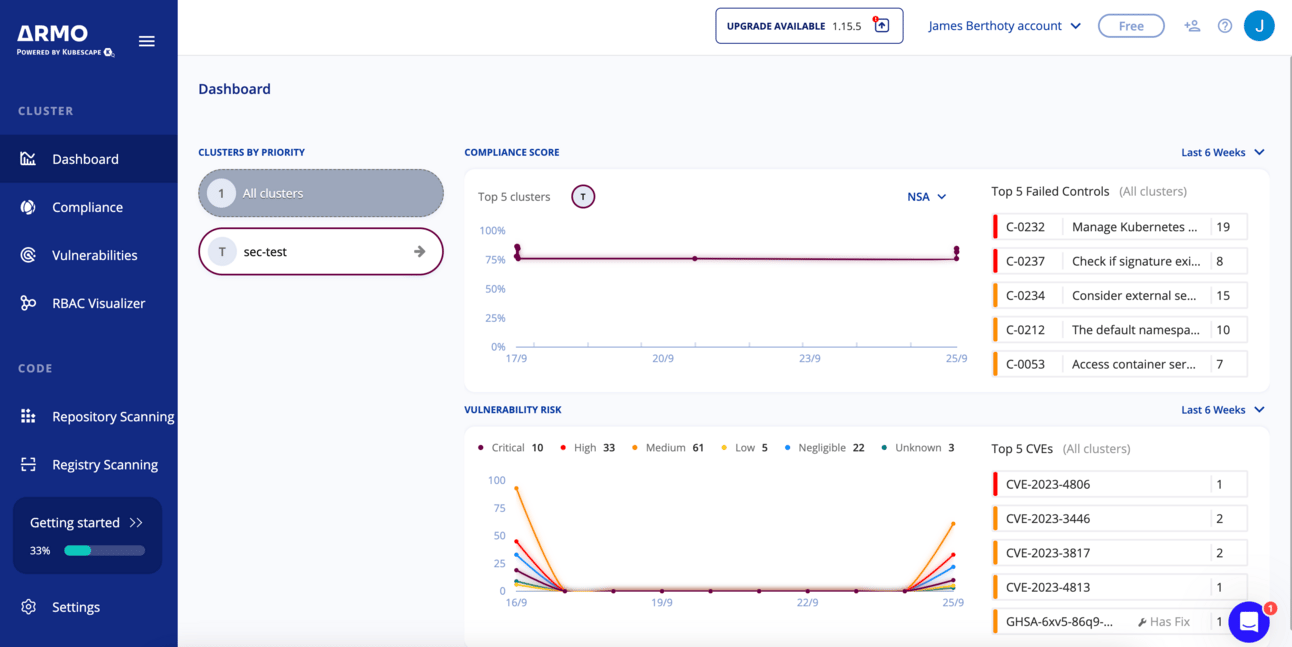The height and width of the screenshot is (647, 1292).
Task: Open Compliance Score Last 6 Weeks dropdown
Action: click(1222, 153)
